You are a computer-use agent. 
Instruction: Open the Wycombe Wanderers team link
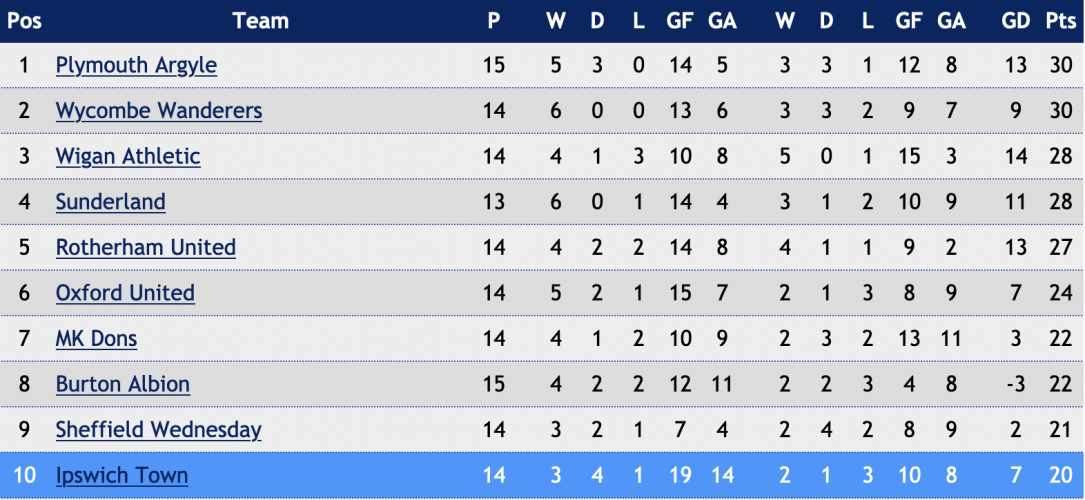tap(159, 111)
